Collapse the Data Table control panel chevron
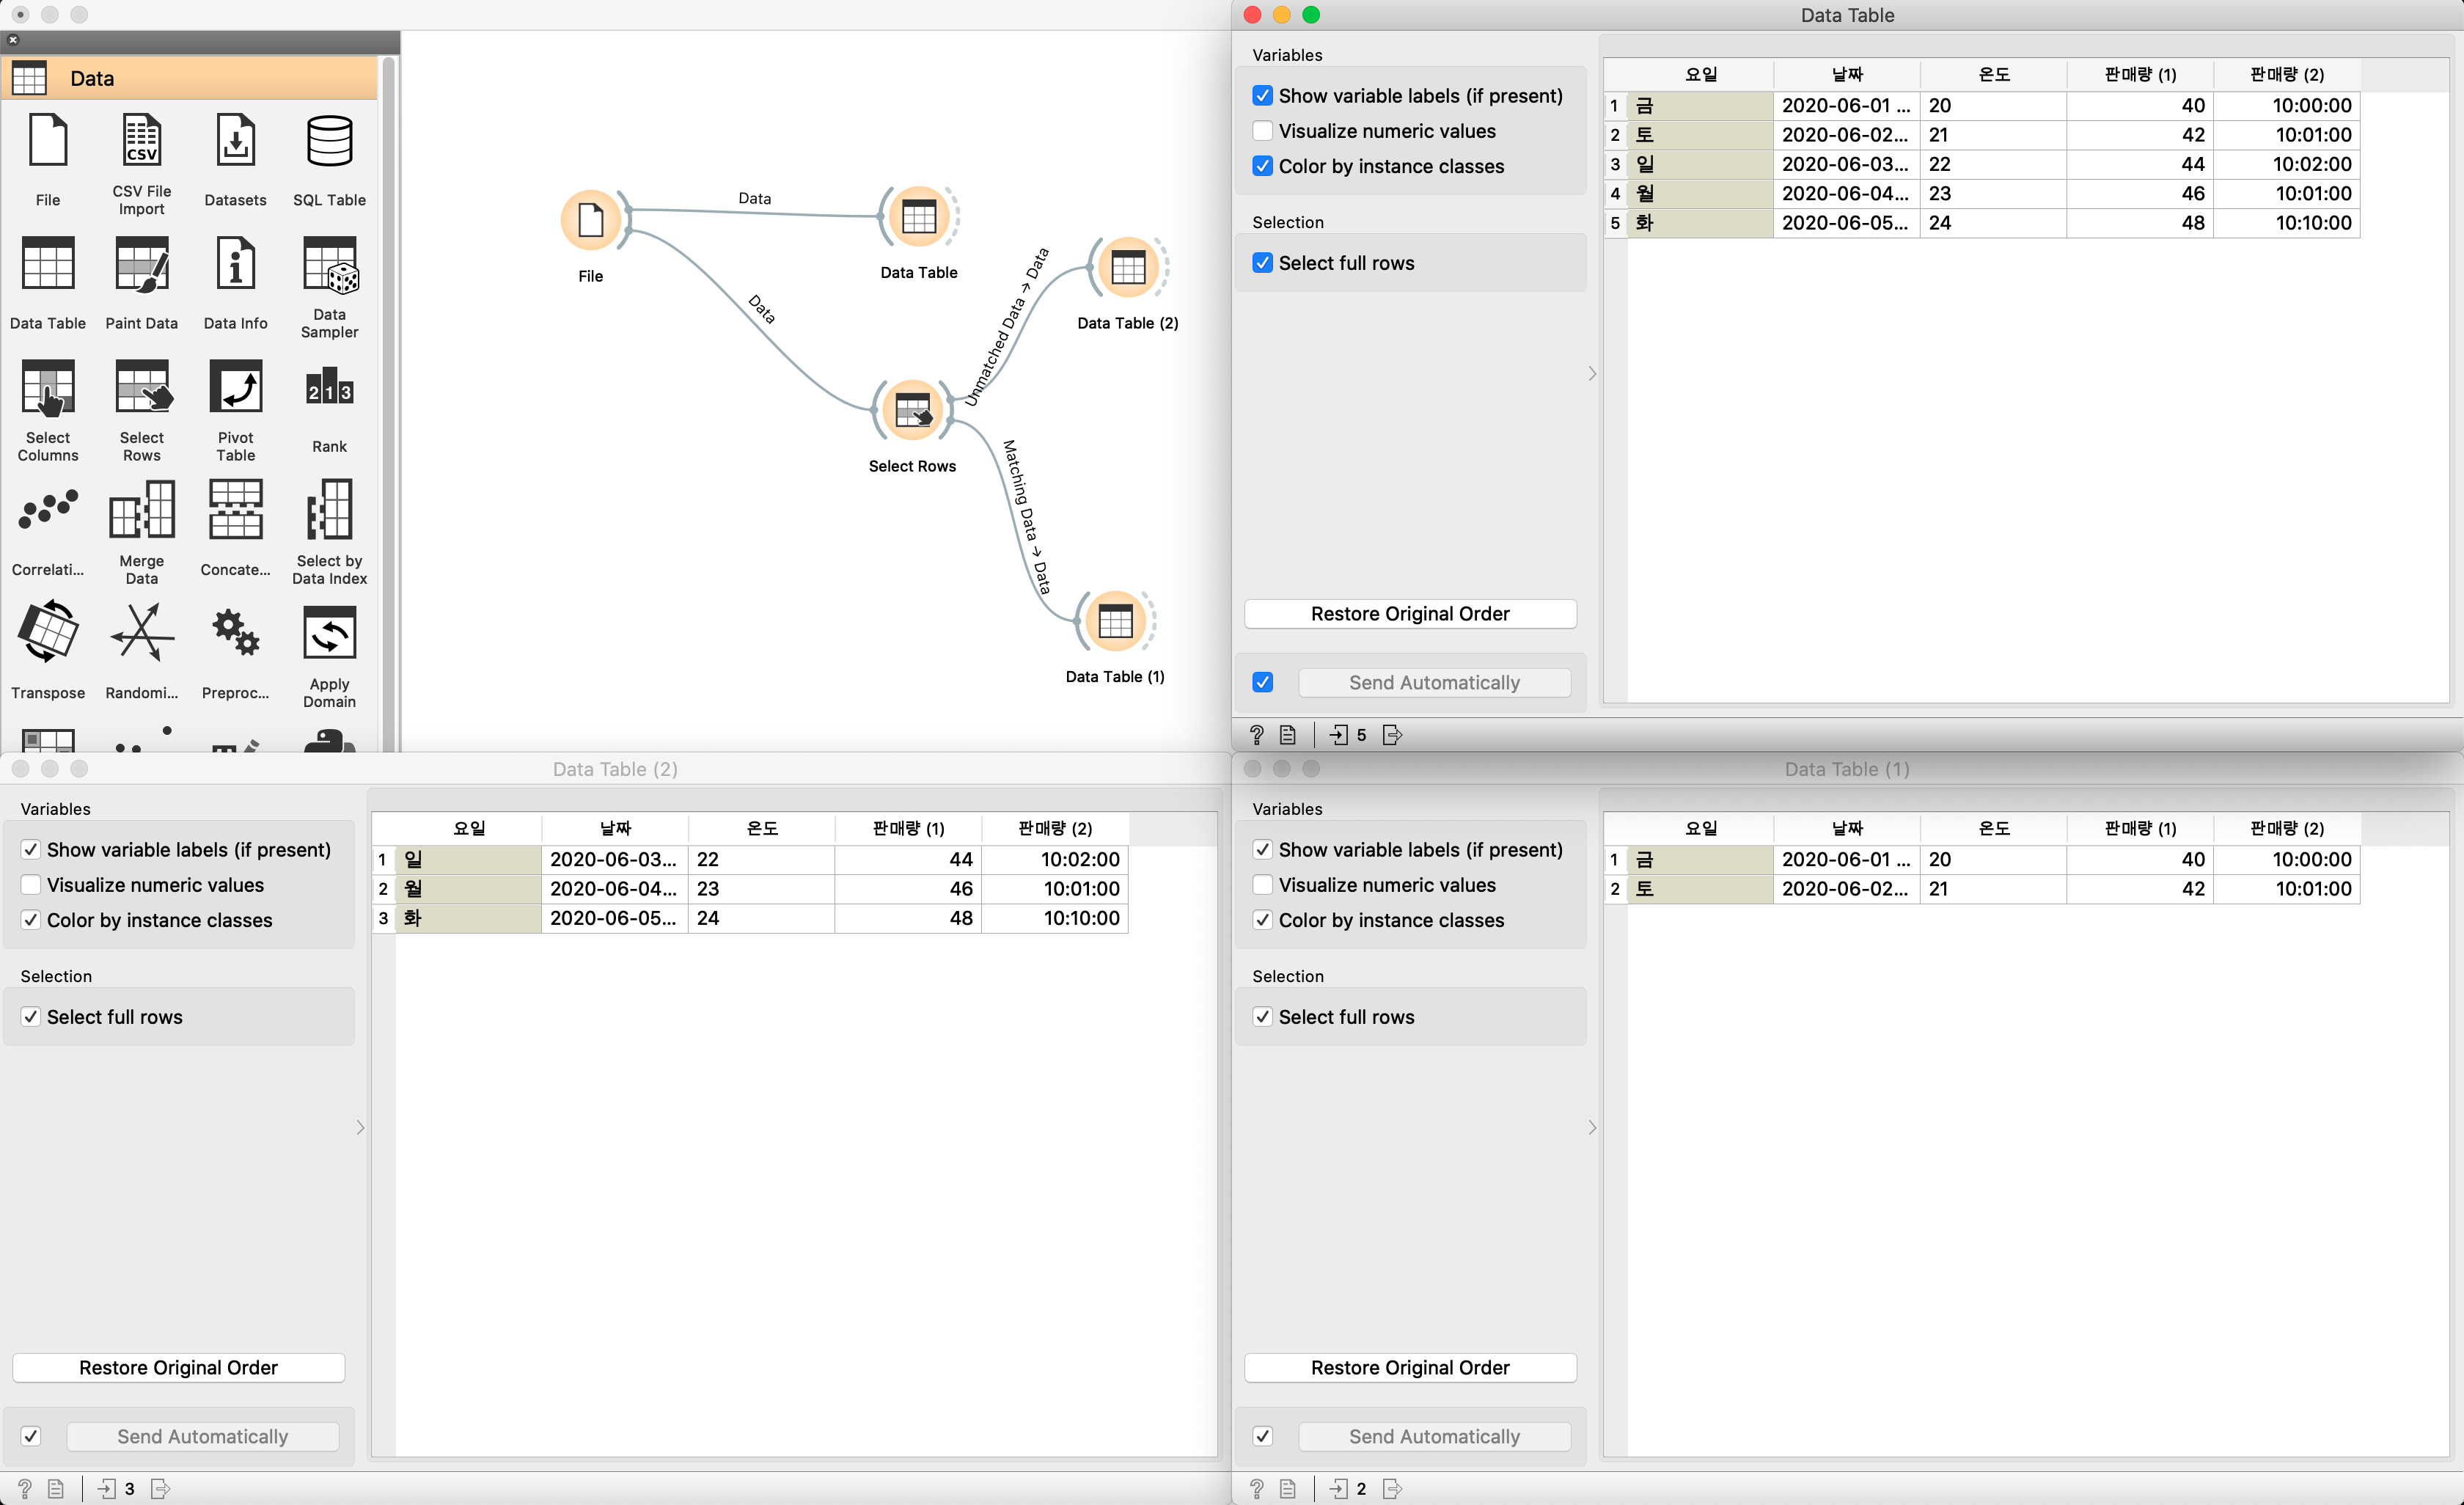The width and height of the screenshot is (2464, 1505). coord(1592,374)
